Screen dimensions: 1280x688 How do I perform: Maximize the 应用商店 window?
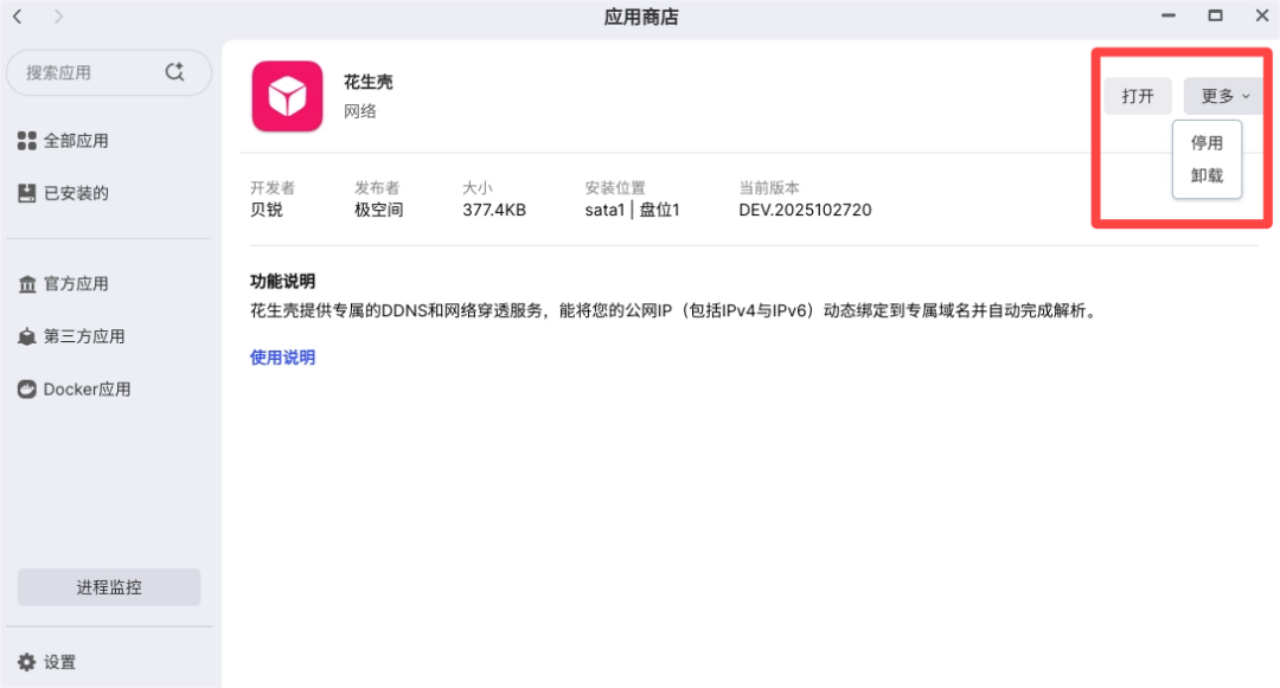[x=1215, y=16]
